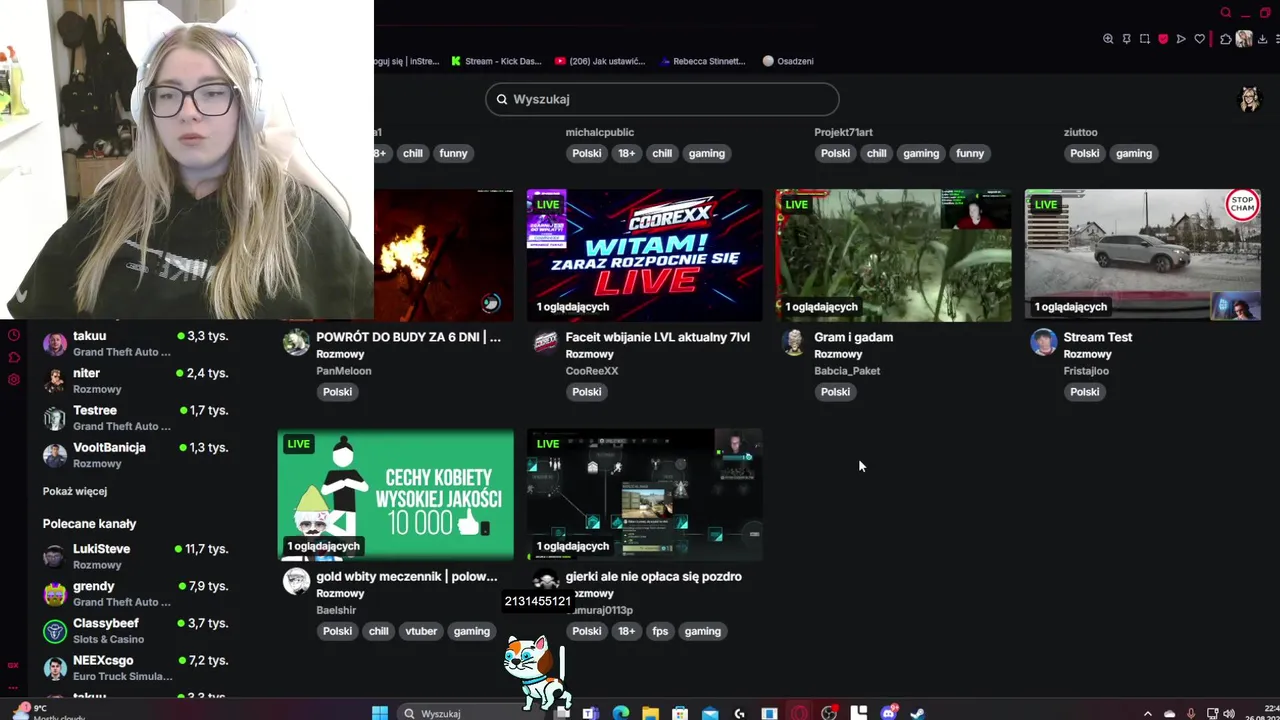This screenshot has height=720, width=1280.
Task: Open the gierki ale nie opłaca thumbnail
Action: [644, 494]
